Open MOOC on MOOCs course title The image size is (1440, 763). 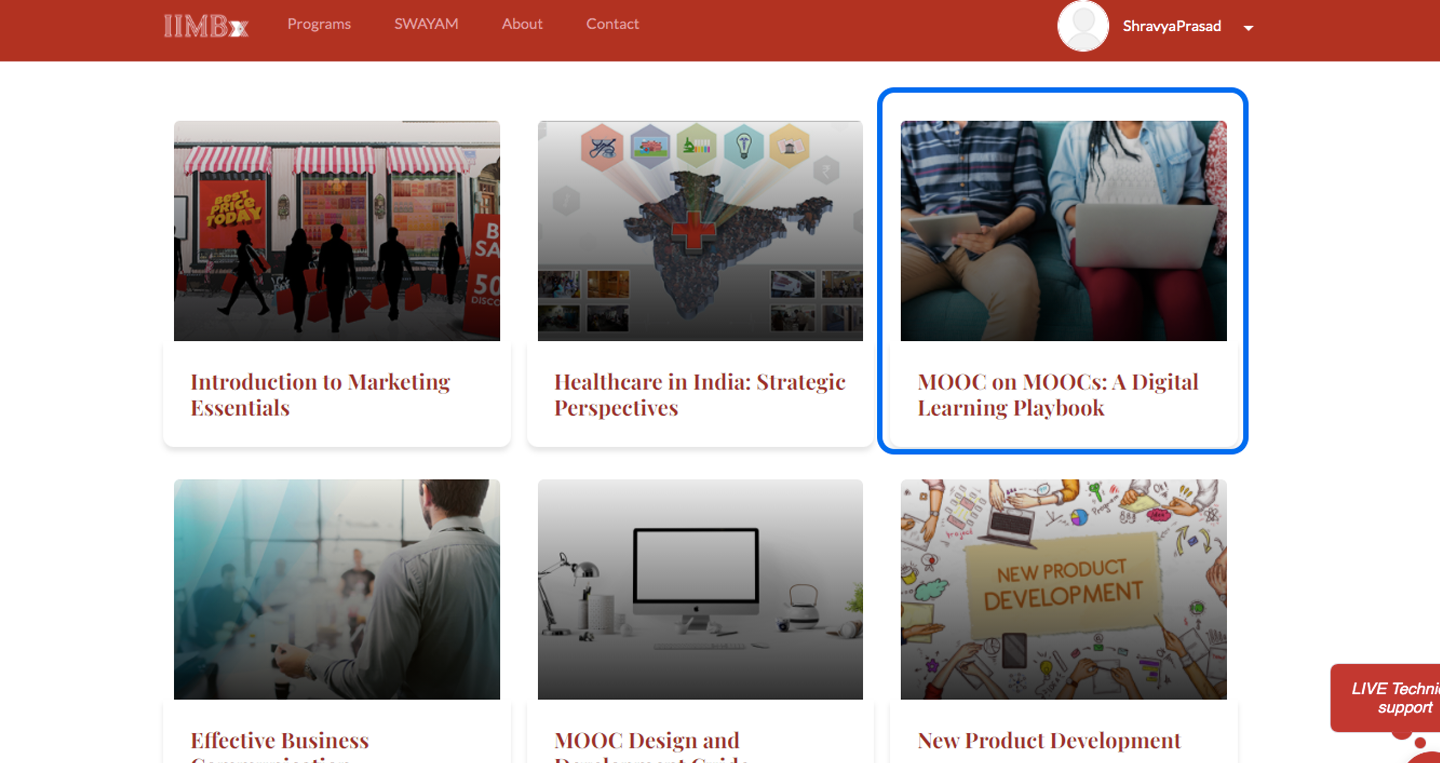click(1057, 394)
